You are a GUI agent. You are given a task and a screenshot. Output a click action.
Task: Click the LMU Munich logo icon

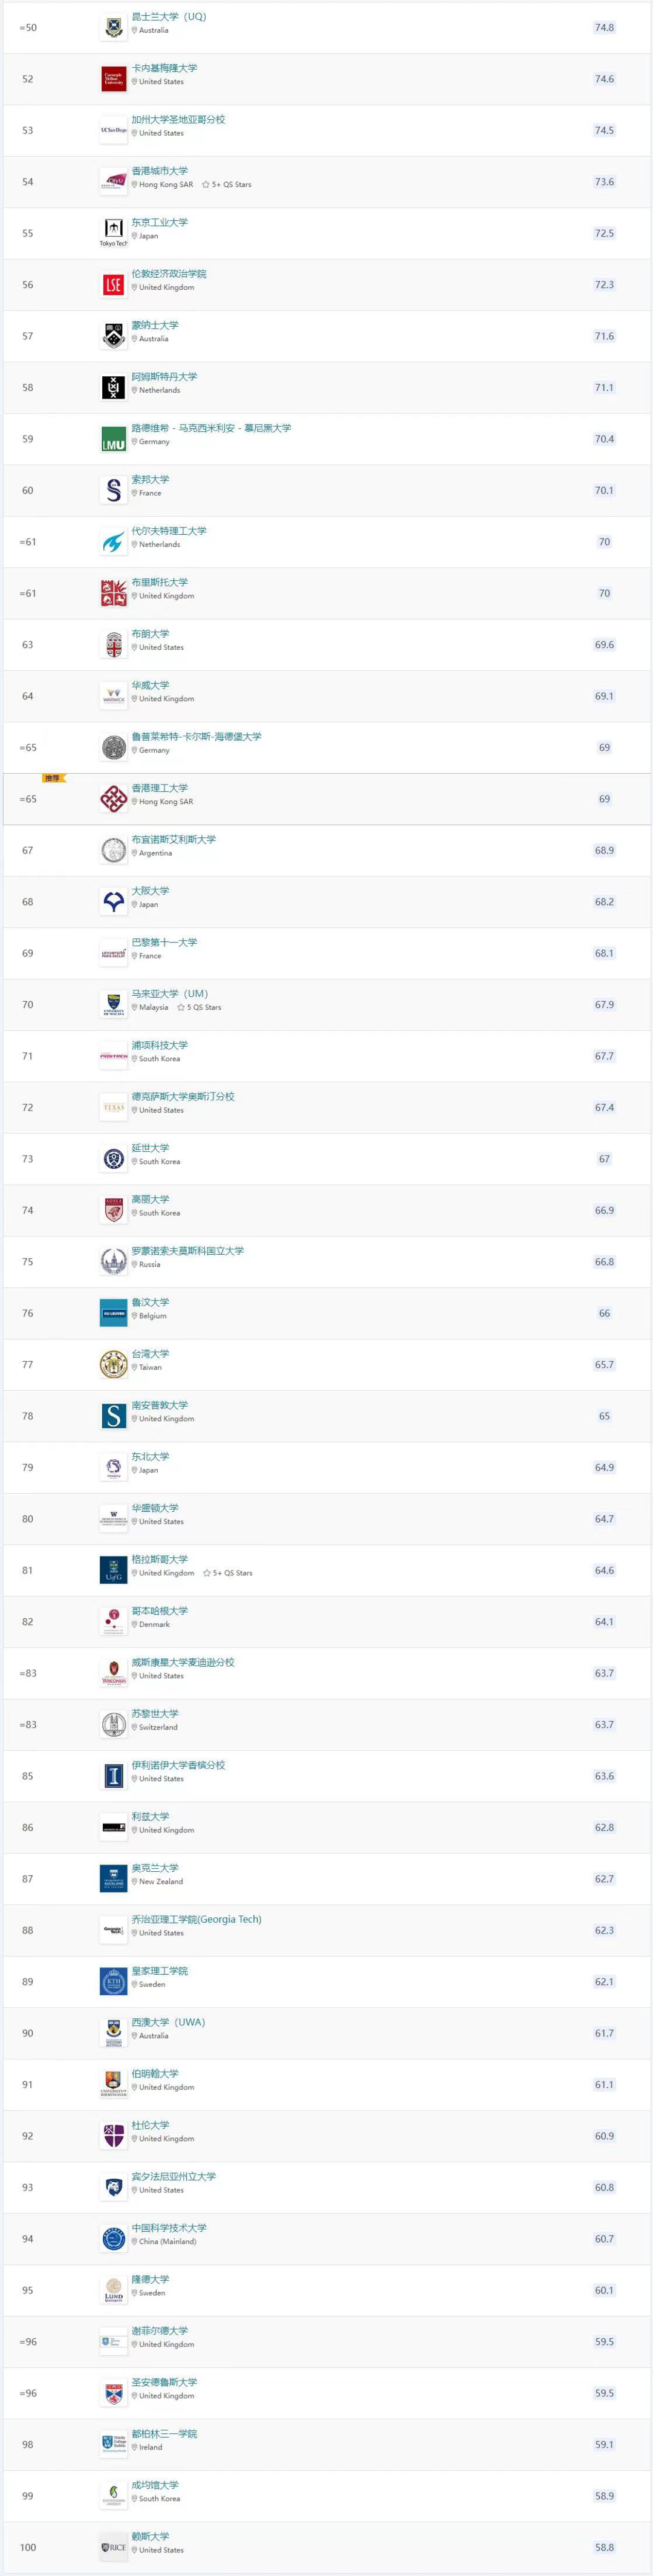113,439
